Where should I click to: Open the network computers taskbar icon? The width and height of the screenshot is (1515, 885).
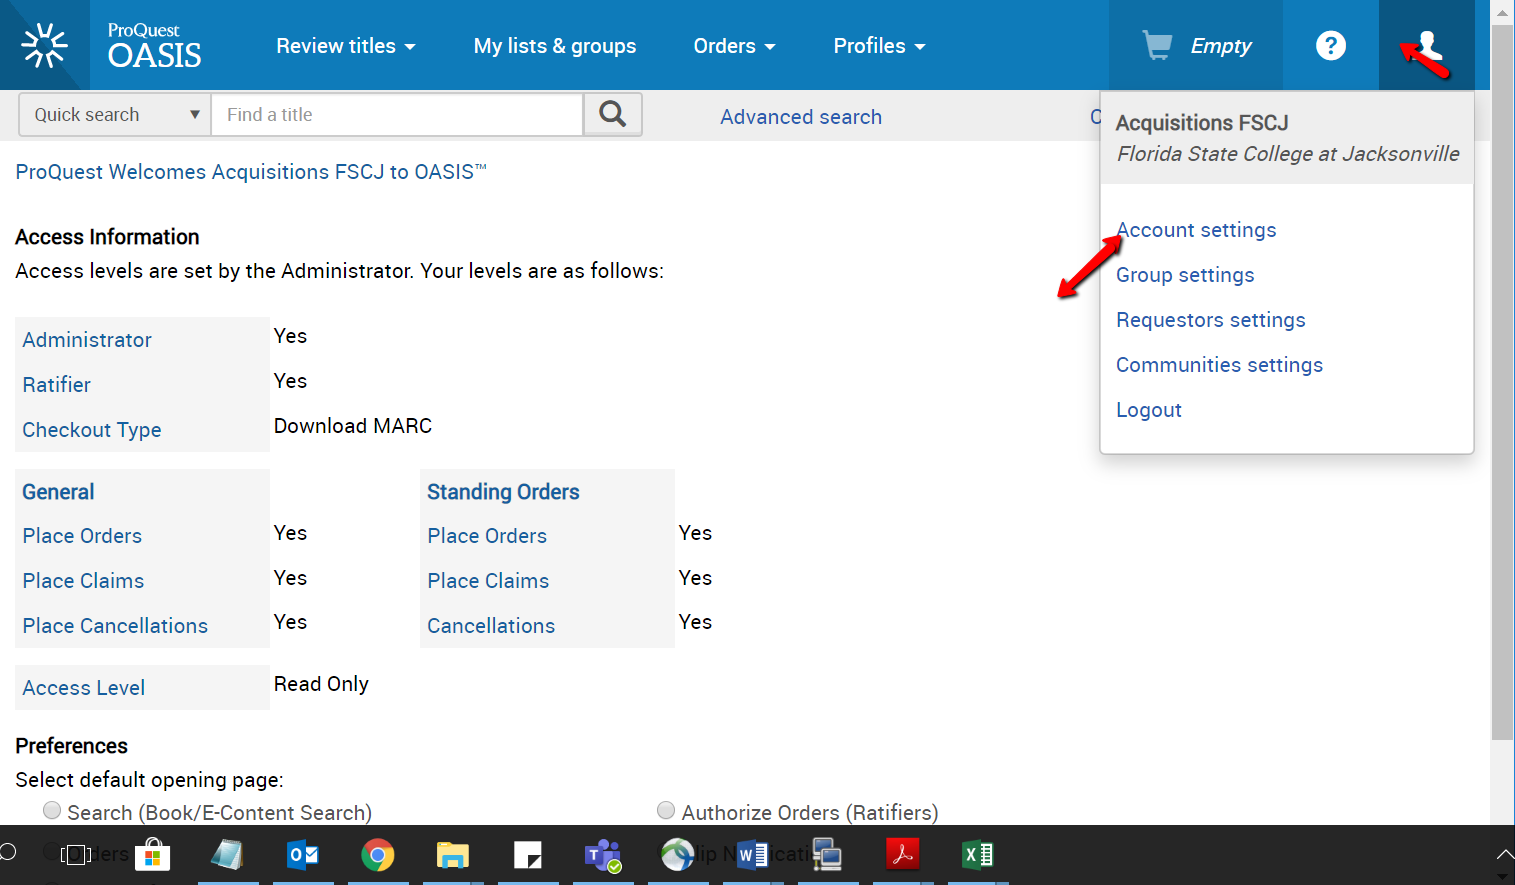tap(827, 854)
